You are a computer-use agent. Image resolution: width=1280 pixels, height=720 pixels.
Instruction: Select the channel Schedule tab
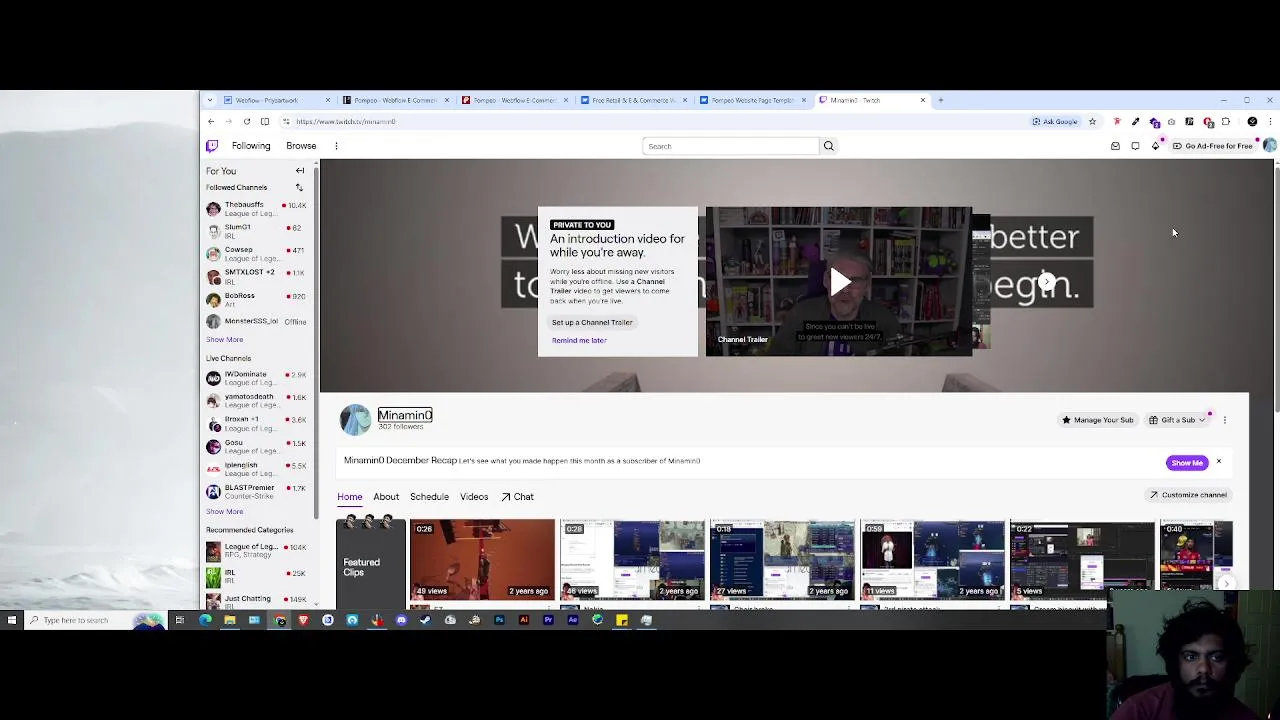pos(429,497)
